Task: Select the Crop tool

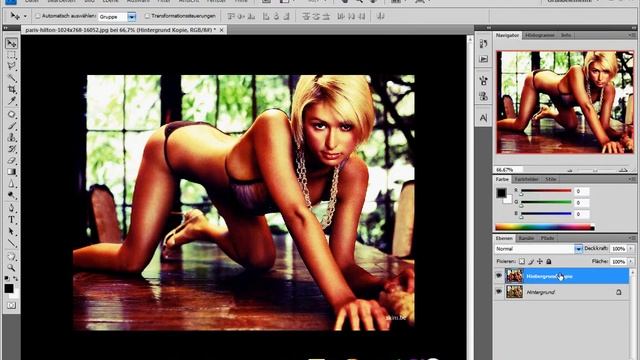Action: tap(11, 89)
